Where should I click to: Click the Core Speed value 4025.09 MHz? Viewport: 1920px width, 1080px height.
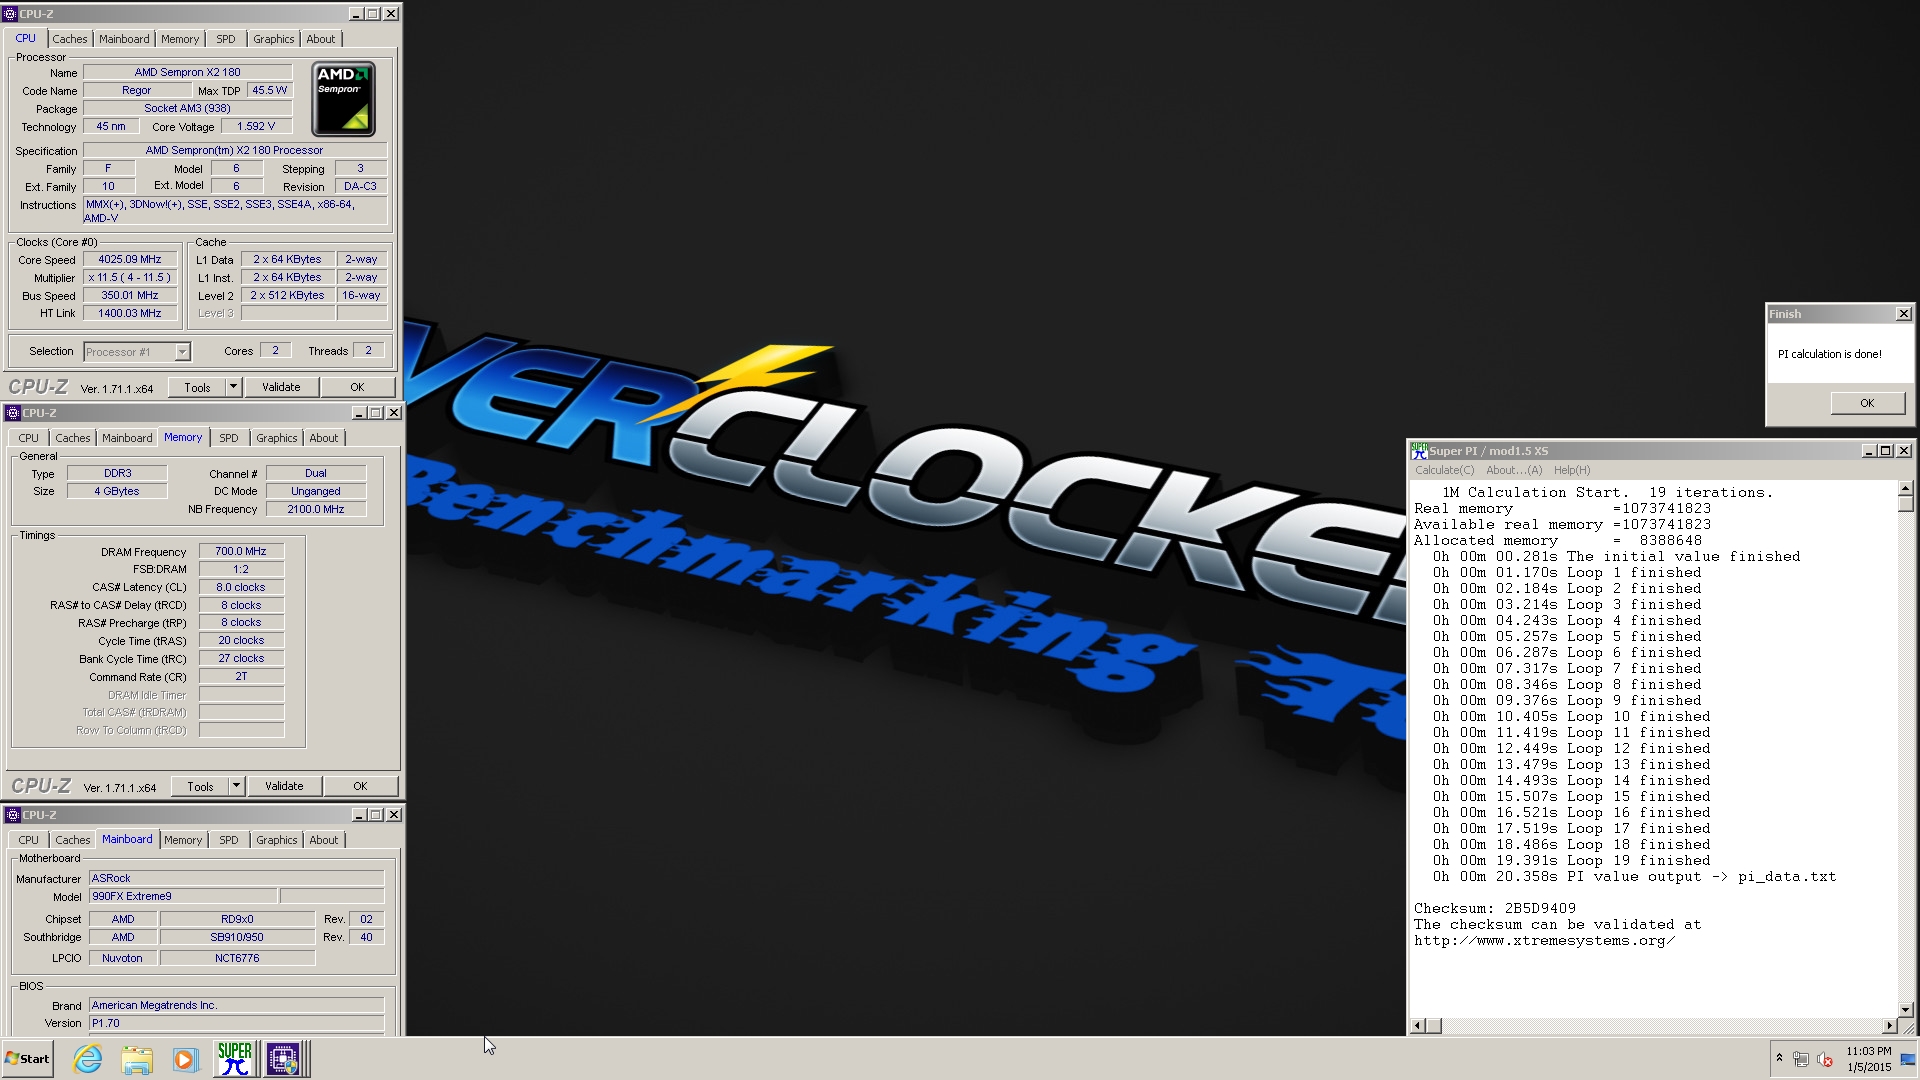click(130, 260)
